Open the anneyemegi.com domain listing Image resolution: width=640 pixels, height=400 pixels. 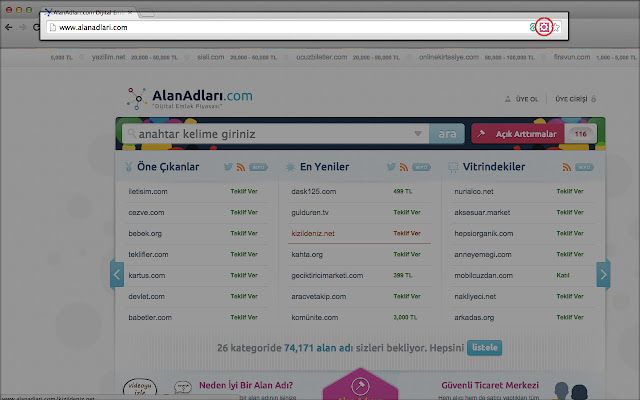pyautogui.click(x=482, y=255)
